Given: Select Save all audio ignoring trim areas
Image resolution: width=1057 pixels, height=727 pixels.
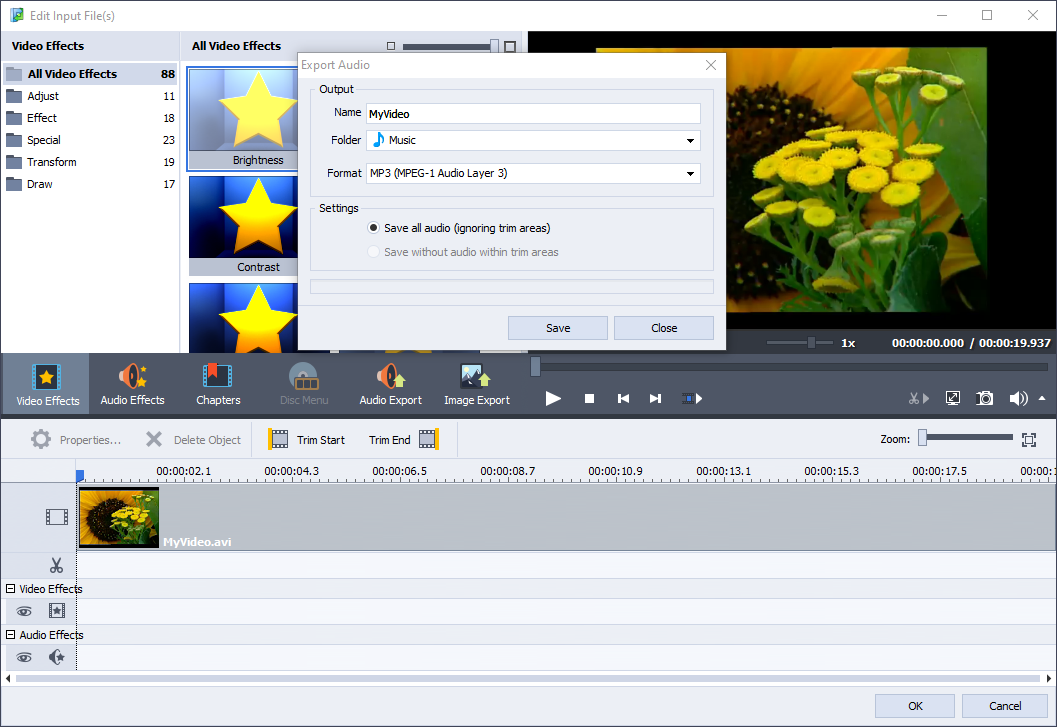Looking at the screenshot, I should (x=373, y=227).
